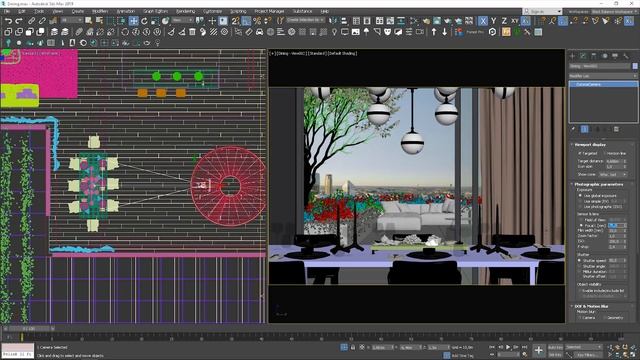Select Use simple (EV) radio option
This screenshot has height=360, width=640.
(x=580, y=201)
